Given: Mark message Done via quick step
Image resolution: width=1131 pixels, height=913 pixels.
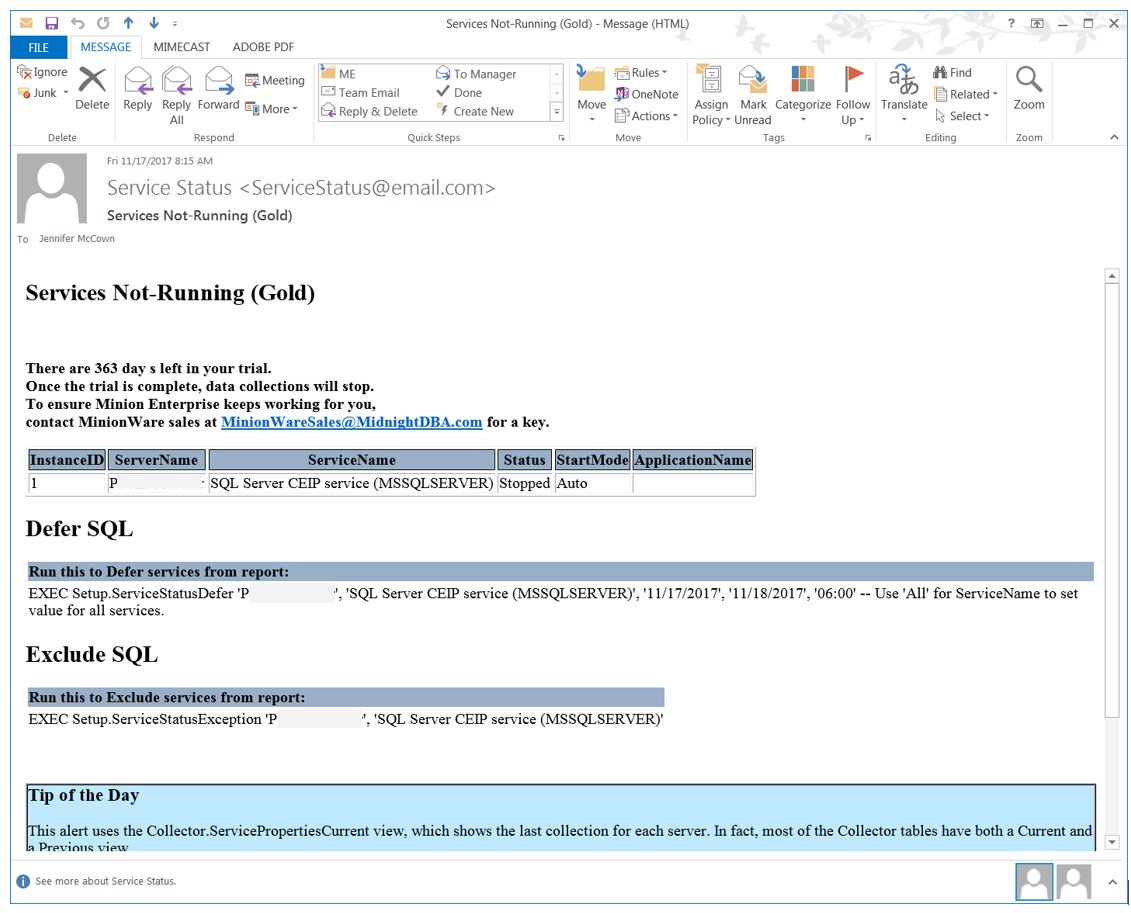Looking at the screenshot, I should 459,92.
